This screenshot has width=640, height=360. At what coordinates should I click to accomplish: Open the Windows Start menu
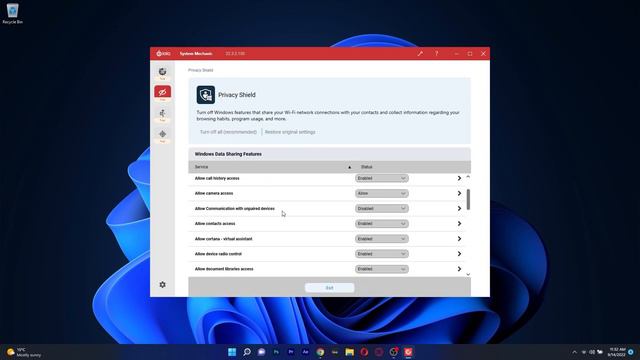(x=232, y=352)
